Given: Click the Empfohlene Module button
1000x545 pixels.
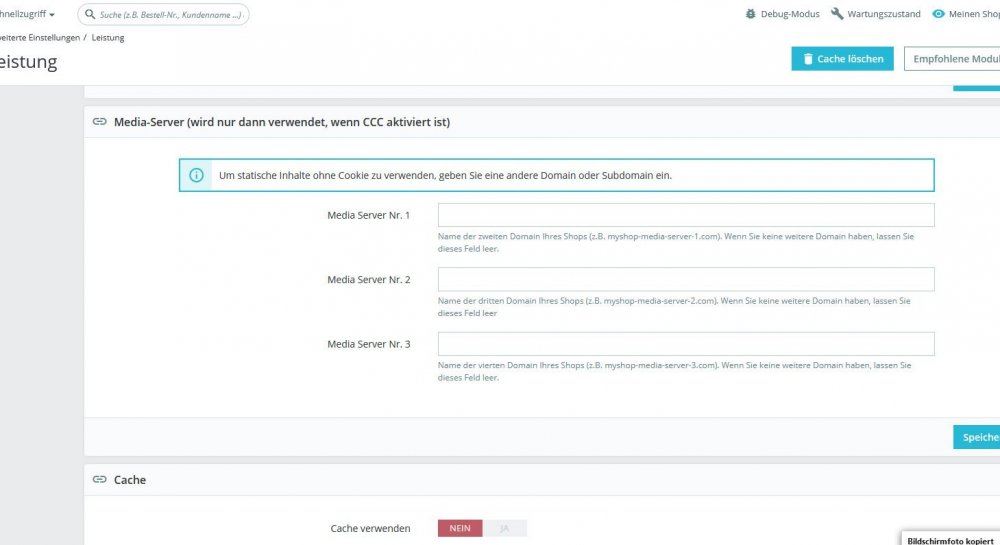Looking at the screenshot, I should click(952, 59).
